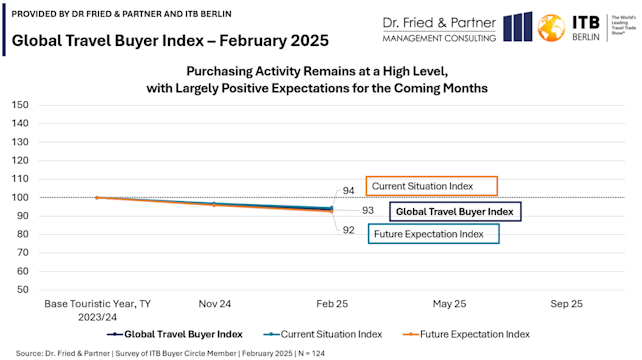Image resolution: width=642 pixels, height=360 pixels.
Task: Click the data value 92 label
Action: [348, 230]
